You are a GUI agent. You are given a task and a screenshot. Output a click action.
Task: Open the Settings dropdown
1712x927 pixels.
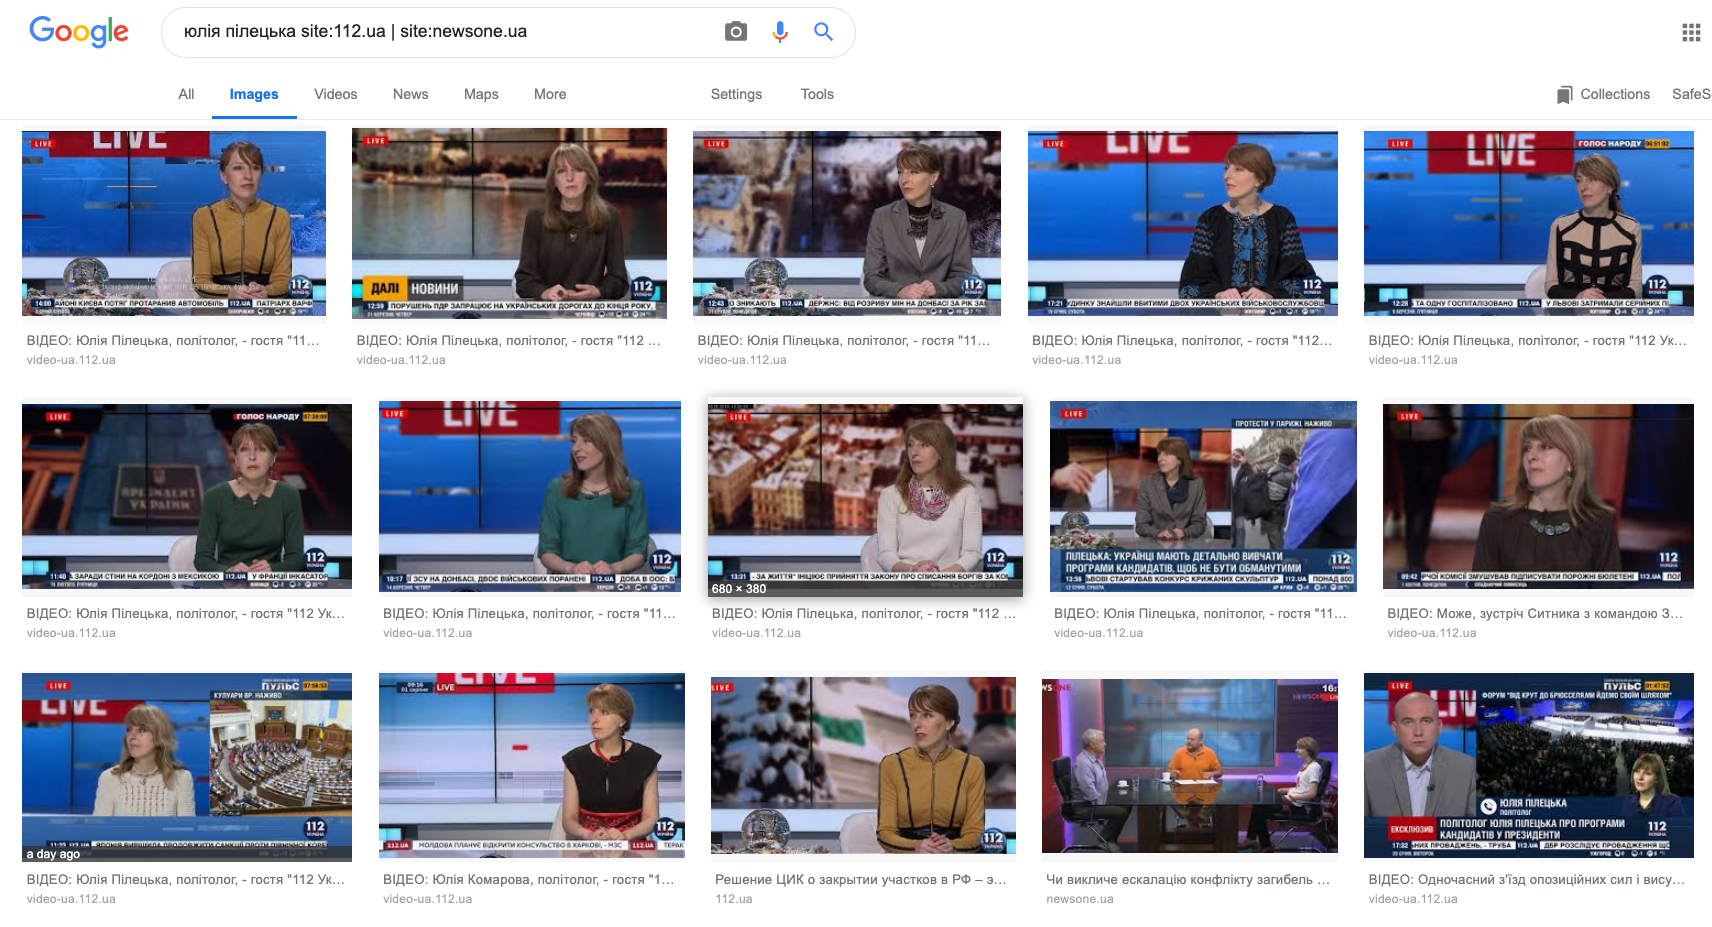736,94
